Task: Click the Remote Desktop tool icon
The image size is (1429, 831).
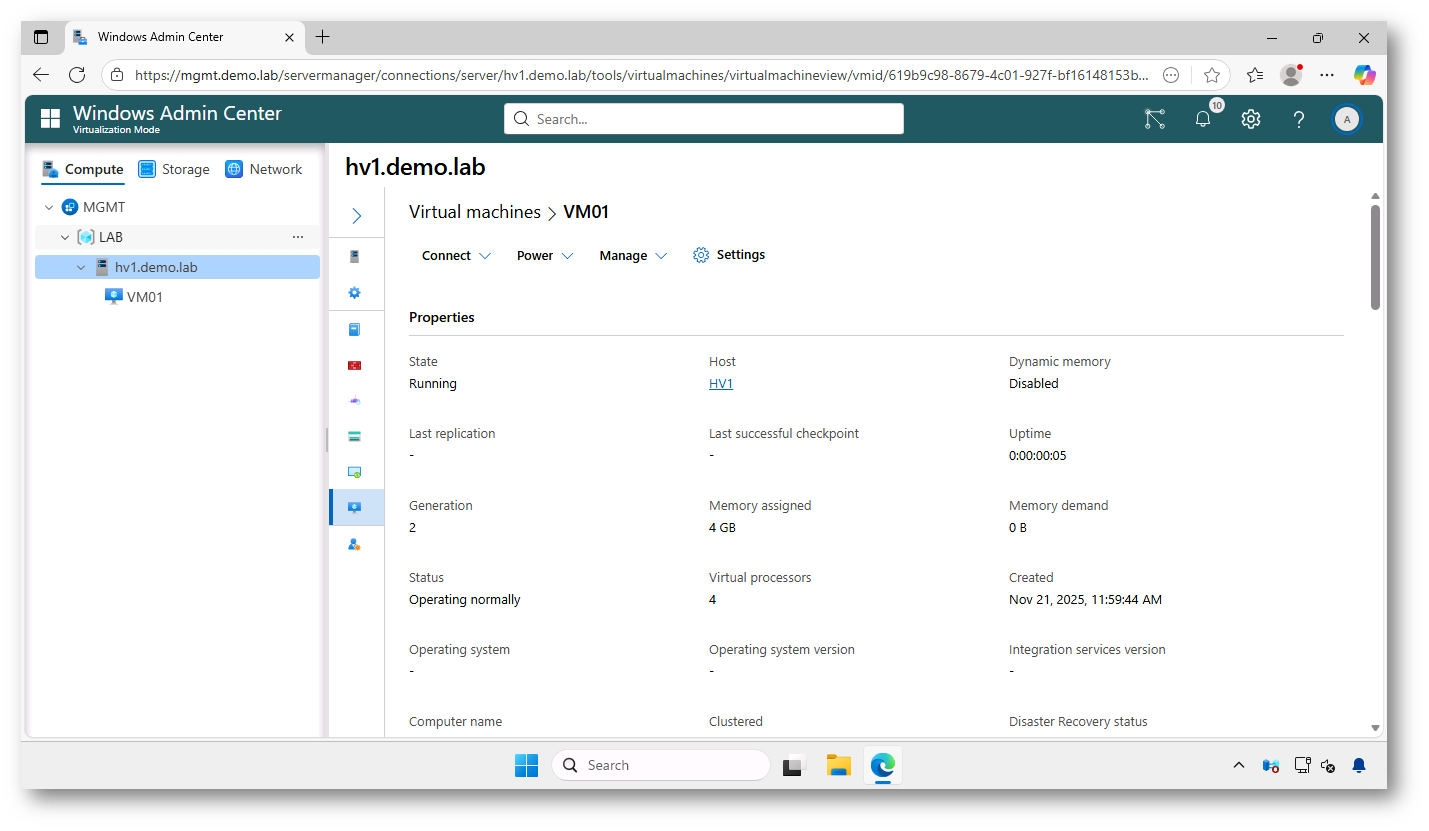Action: pos(355,471)
